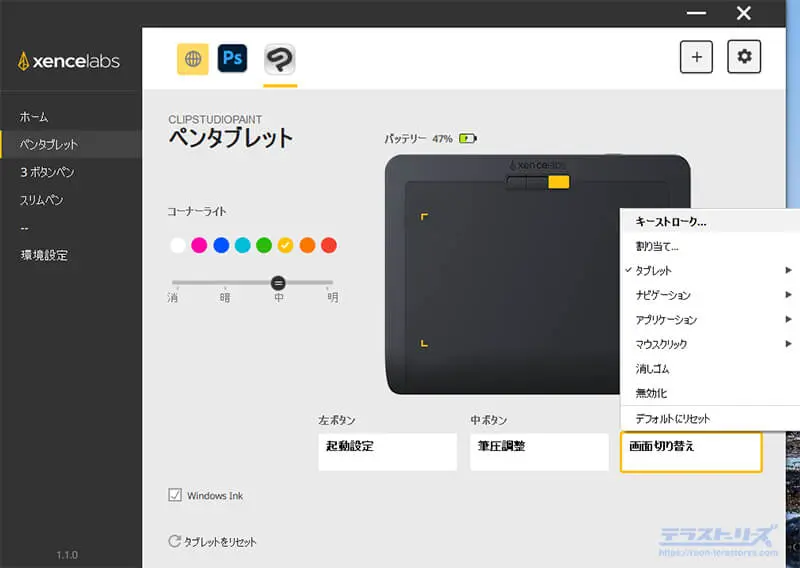Click the battery status icon
Image resolution: width=800 pixels, height=568 pixels.
[467, 138]
